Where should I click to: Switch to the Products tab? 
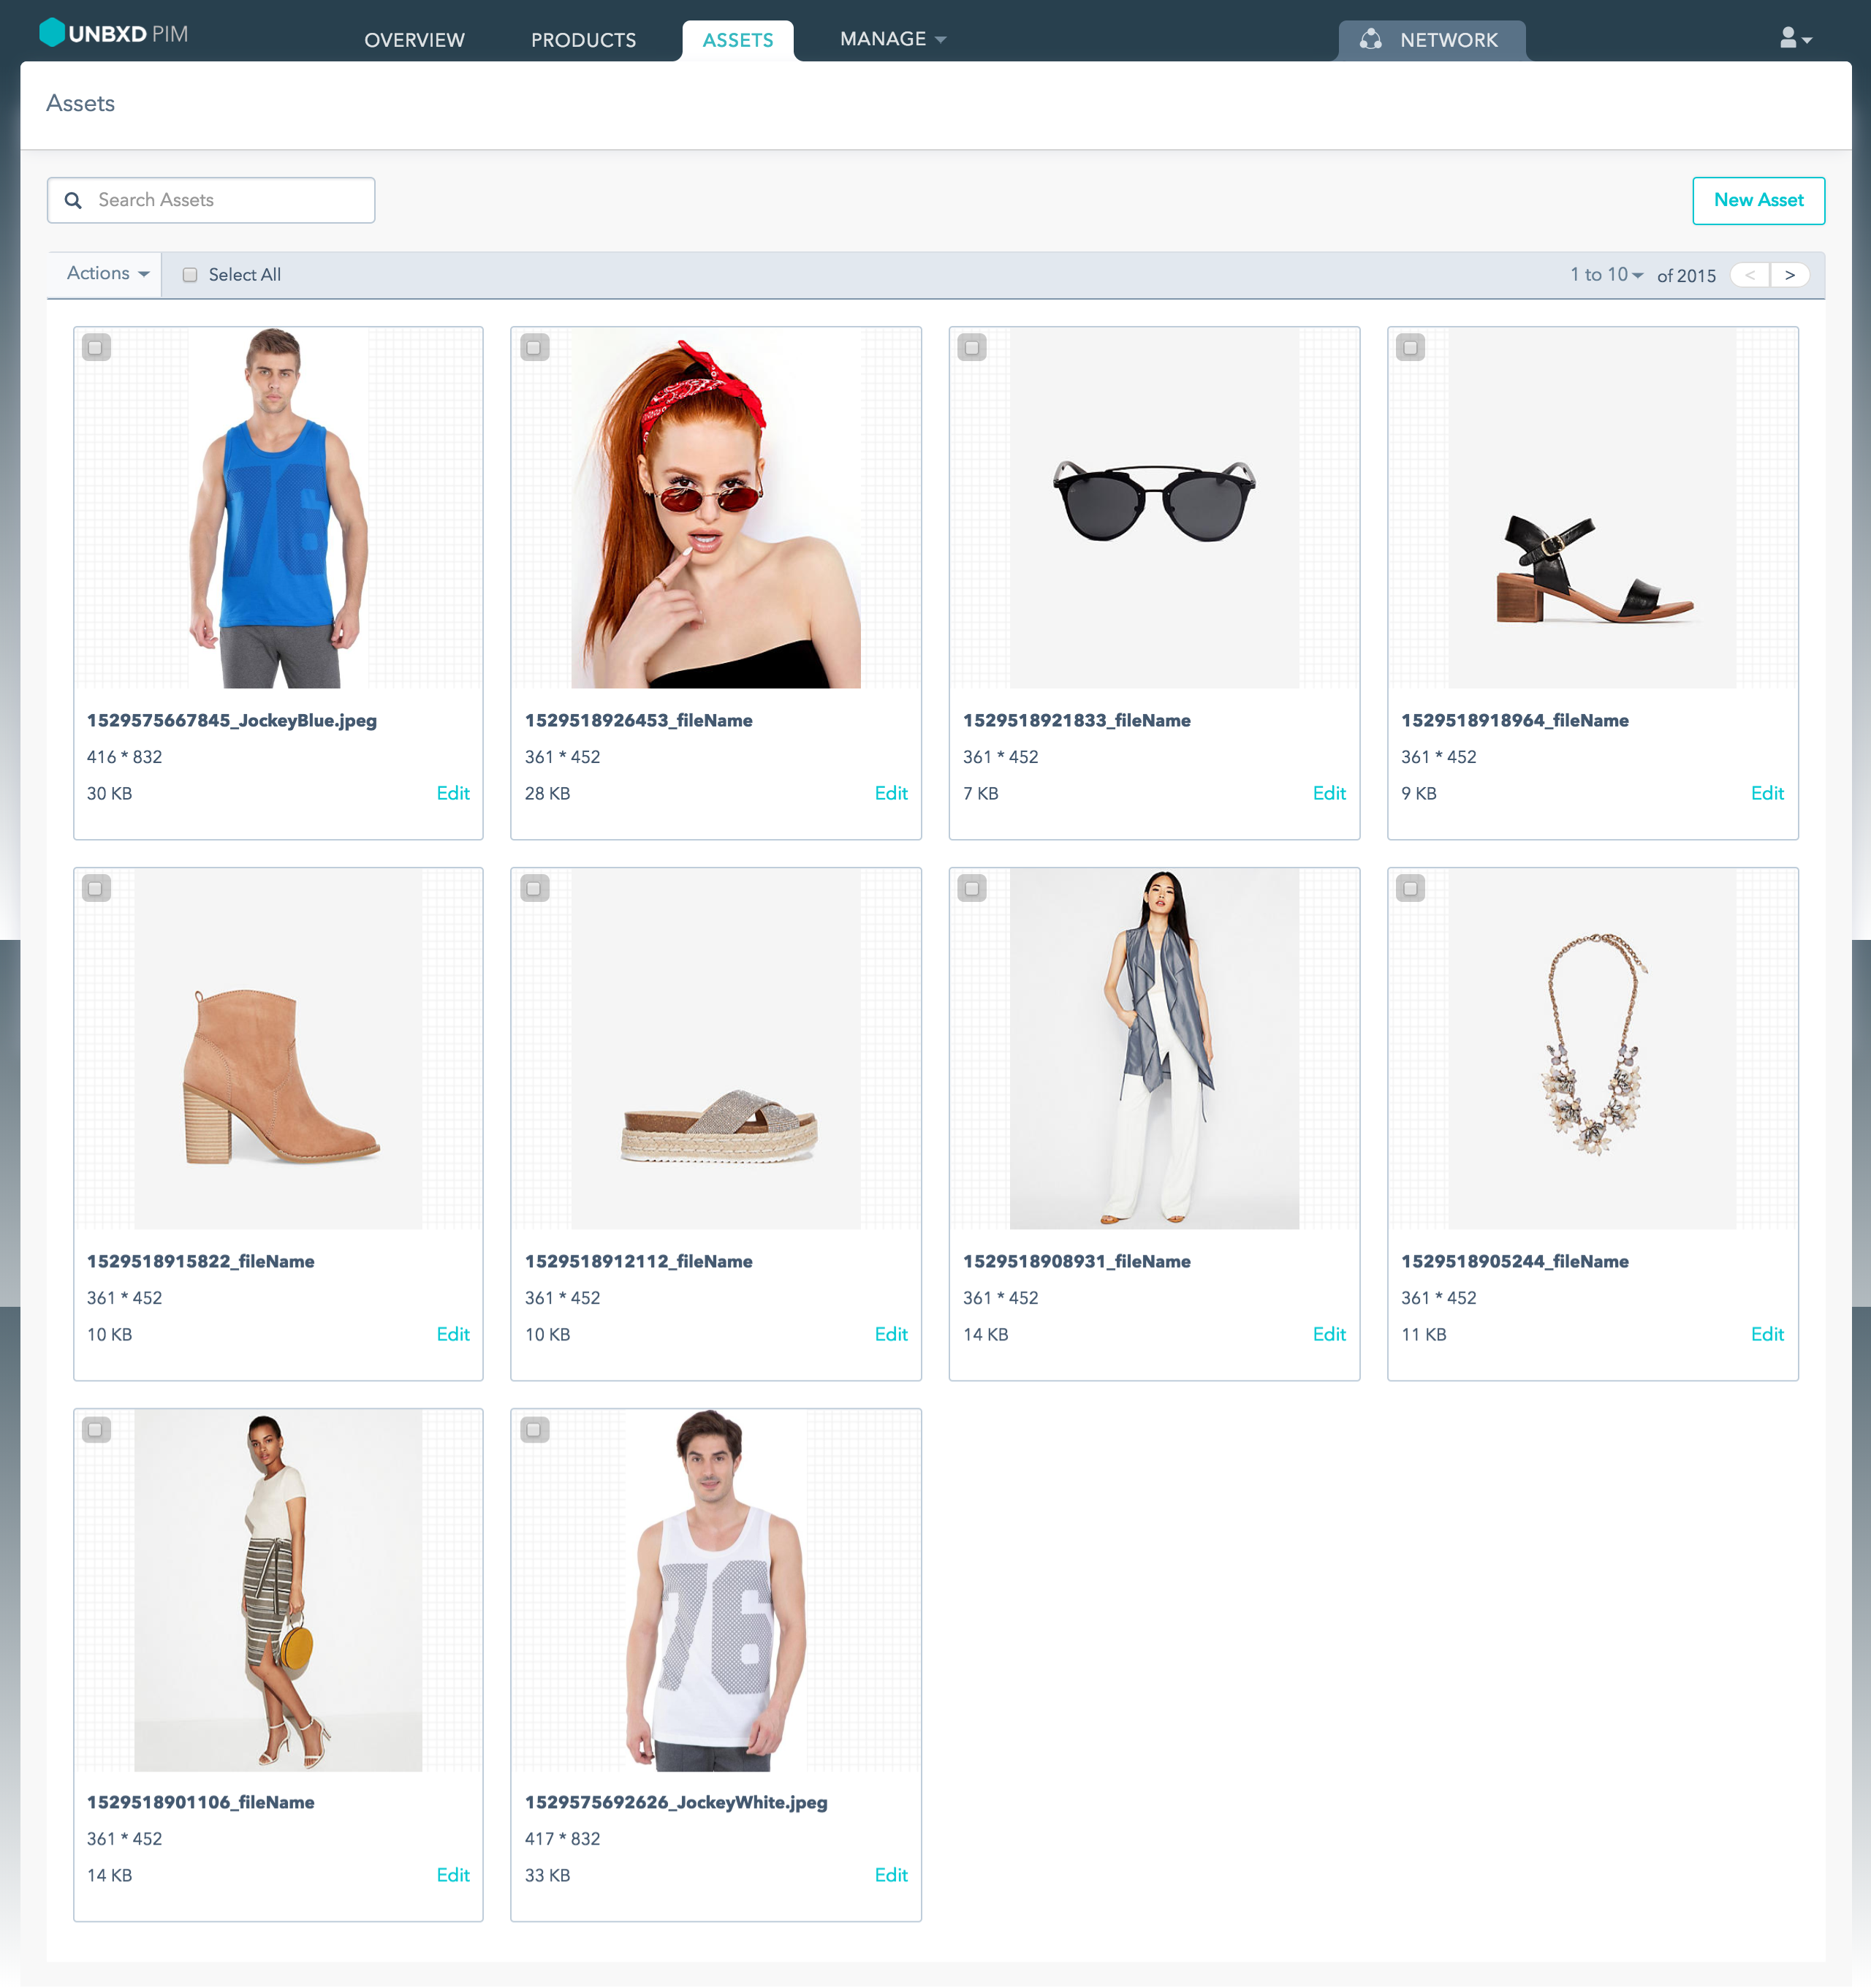(x=583, y=40)
